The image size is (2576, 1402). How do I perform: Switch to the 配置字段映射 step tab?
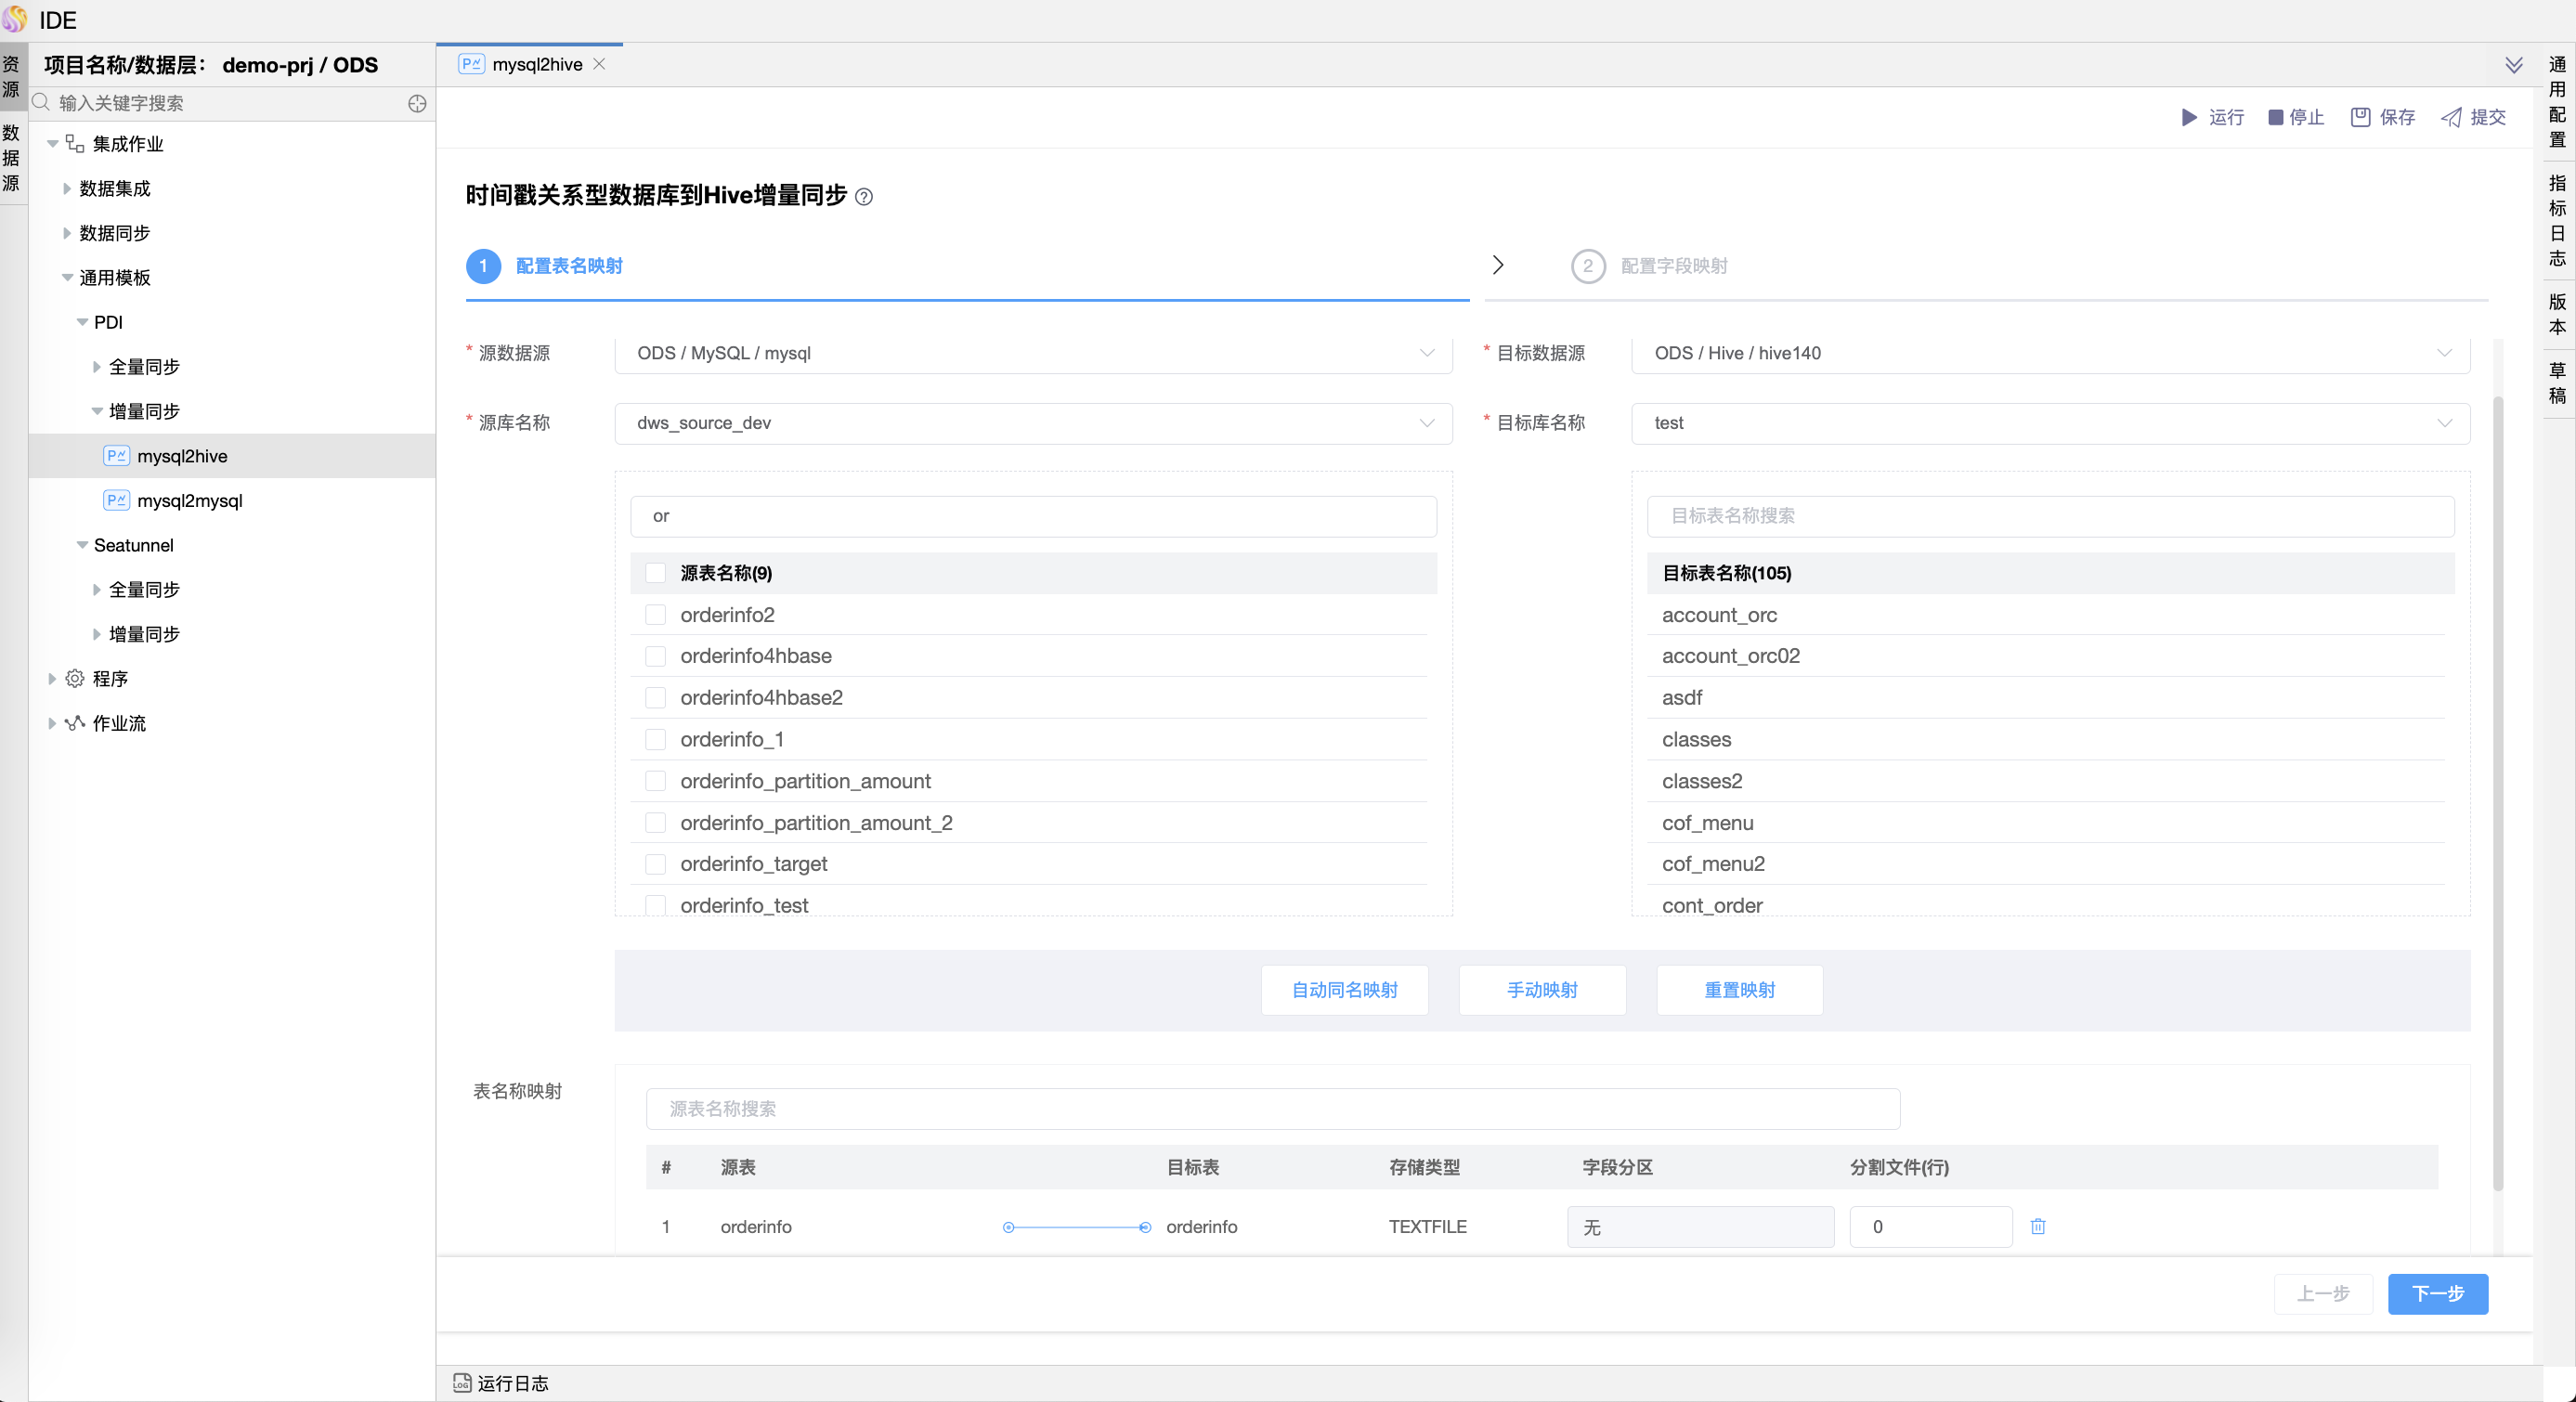[x=1673, y=266]
